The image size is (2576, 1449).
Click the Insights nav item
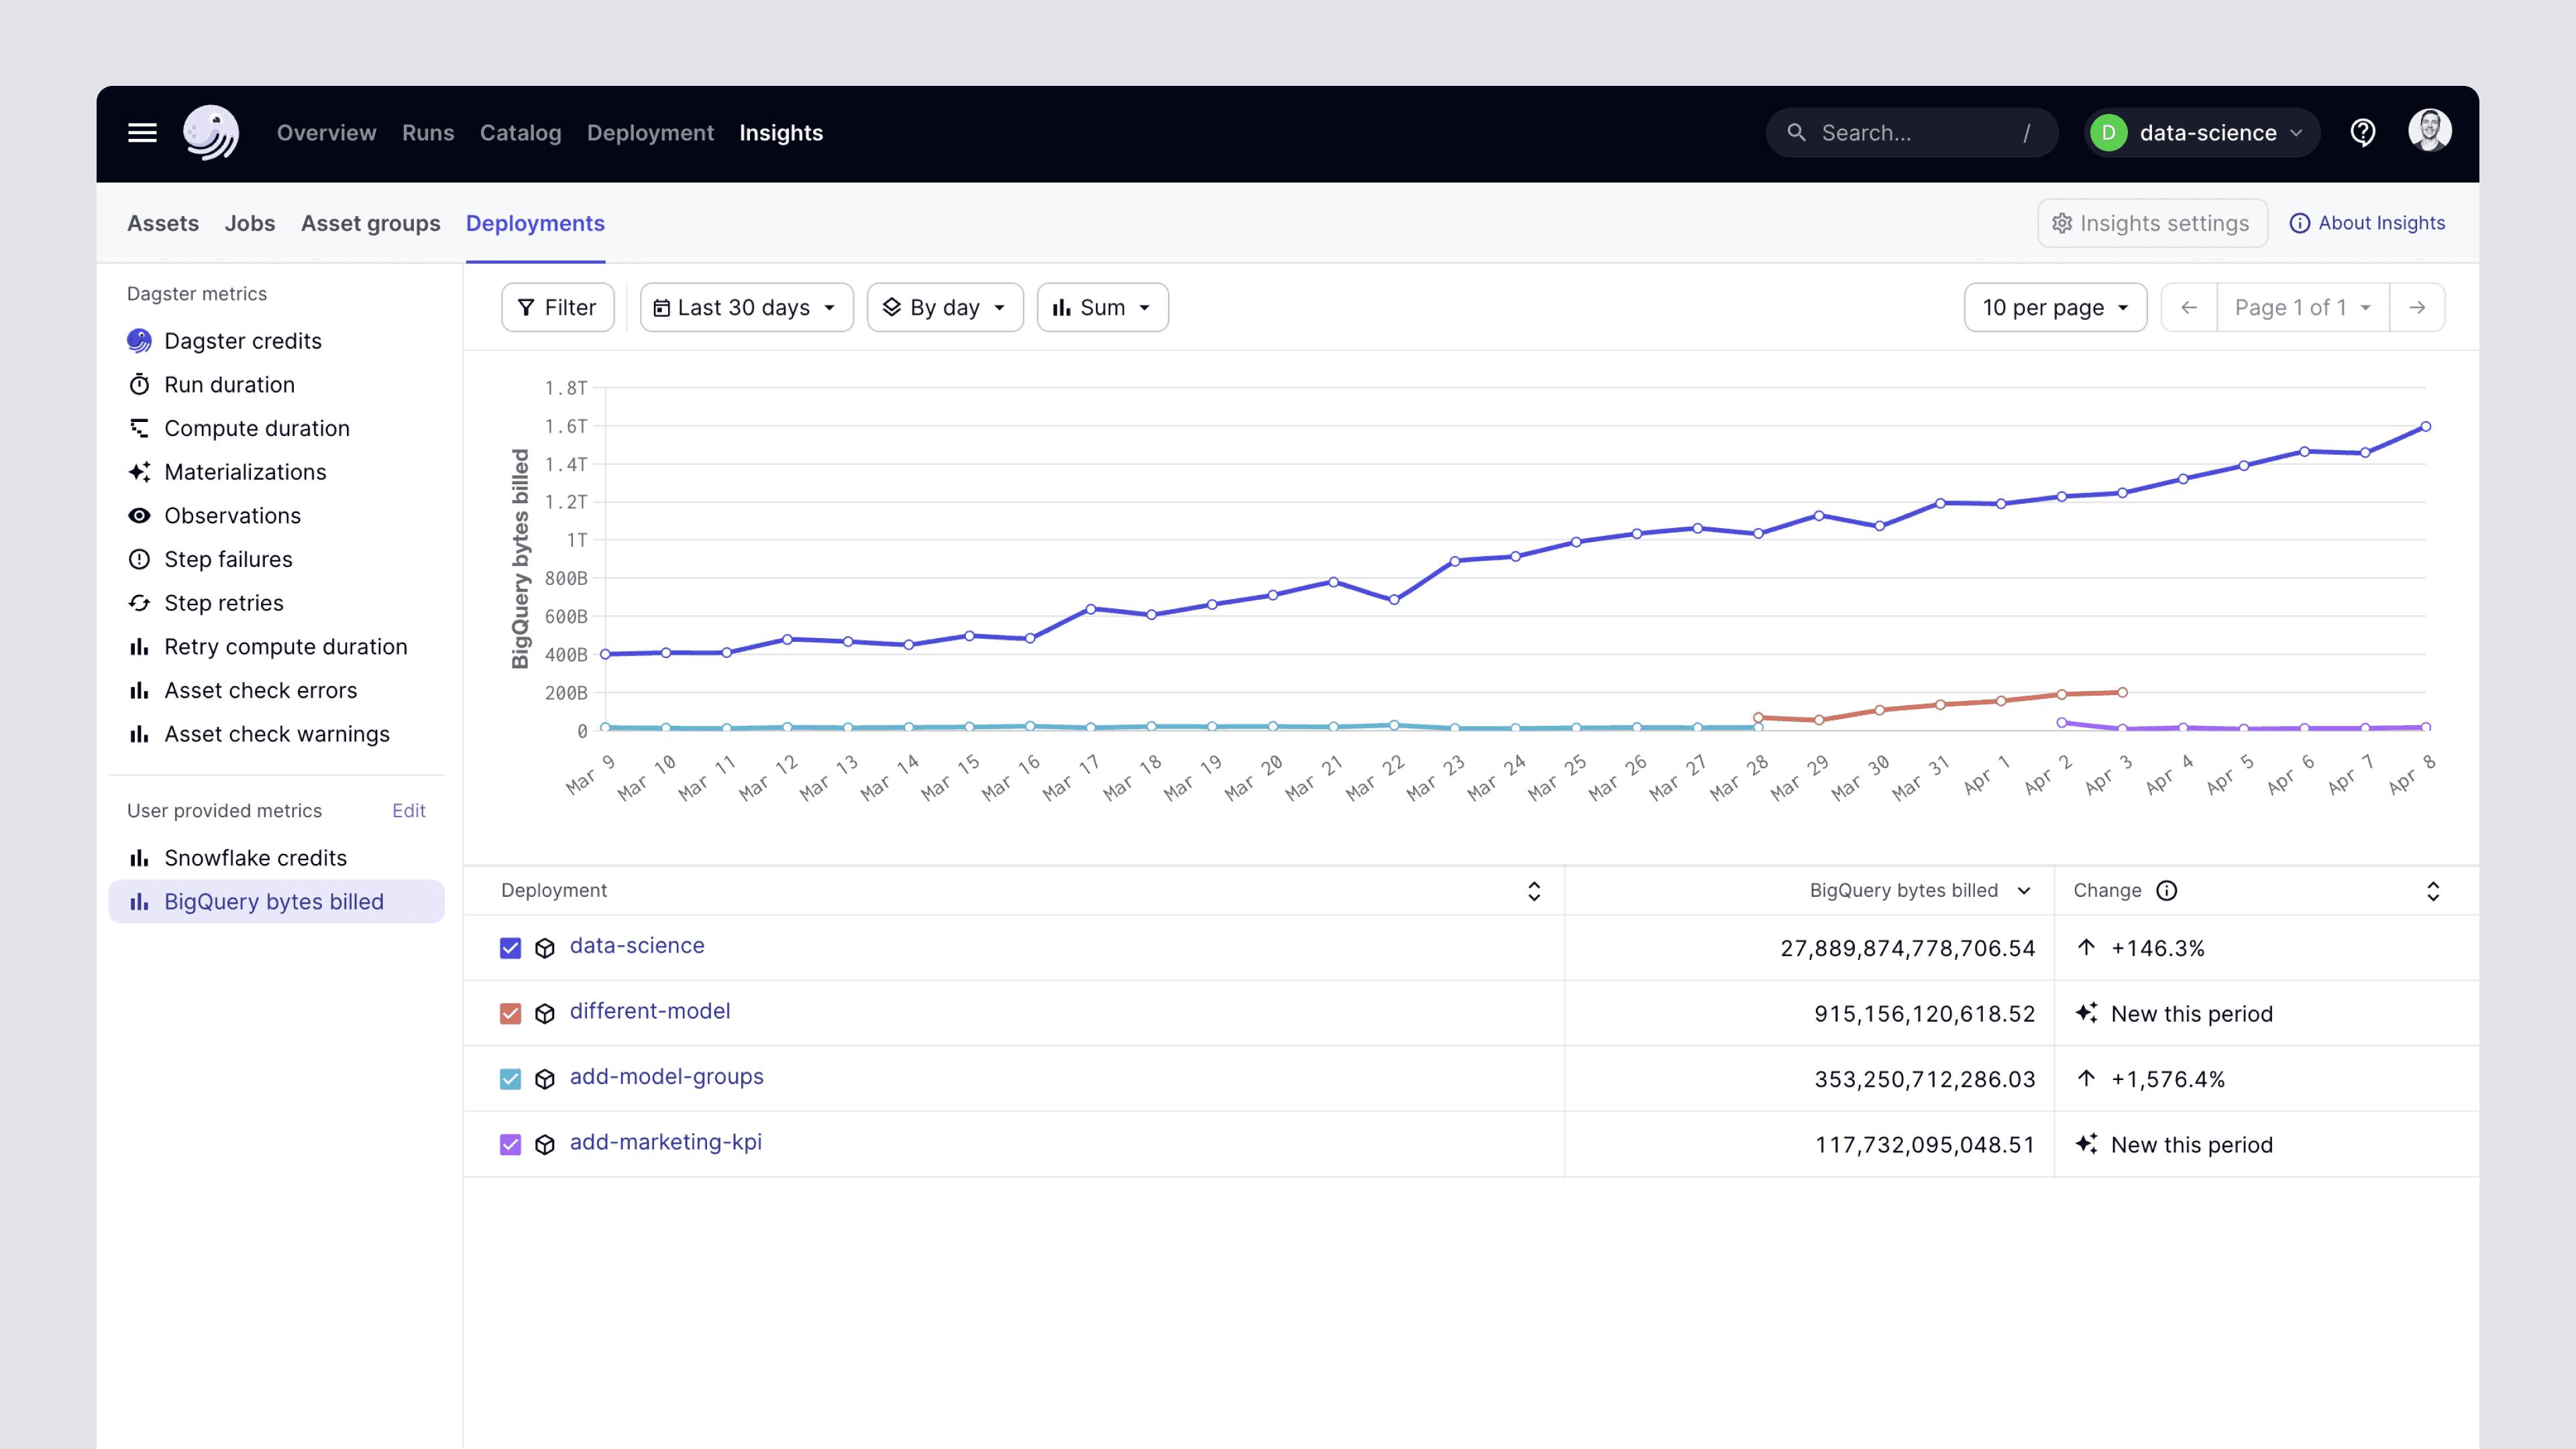click(781, 133)
